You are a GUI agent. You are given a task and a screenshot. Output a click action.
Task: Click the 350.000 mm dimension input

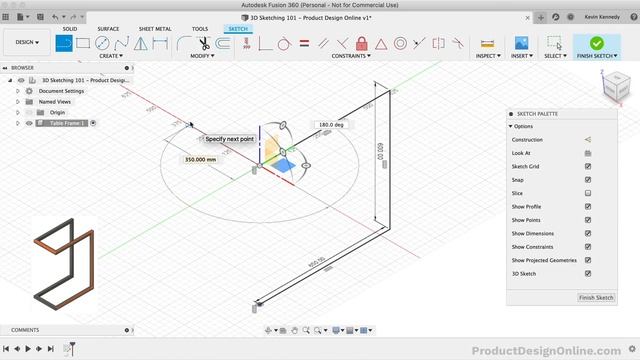click(x=200, y=160)
